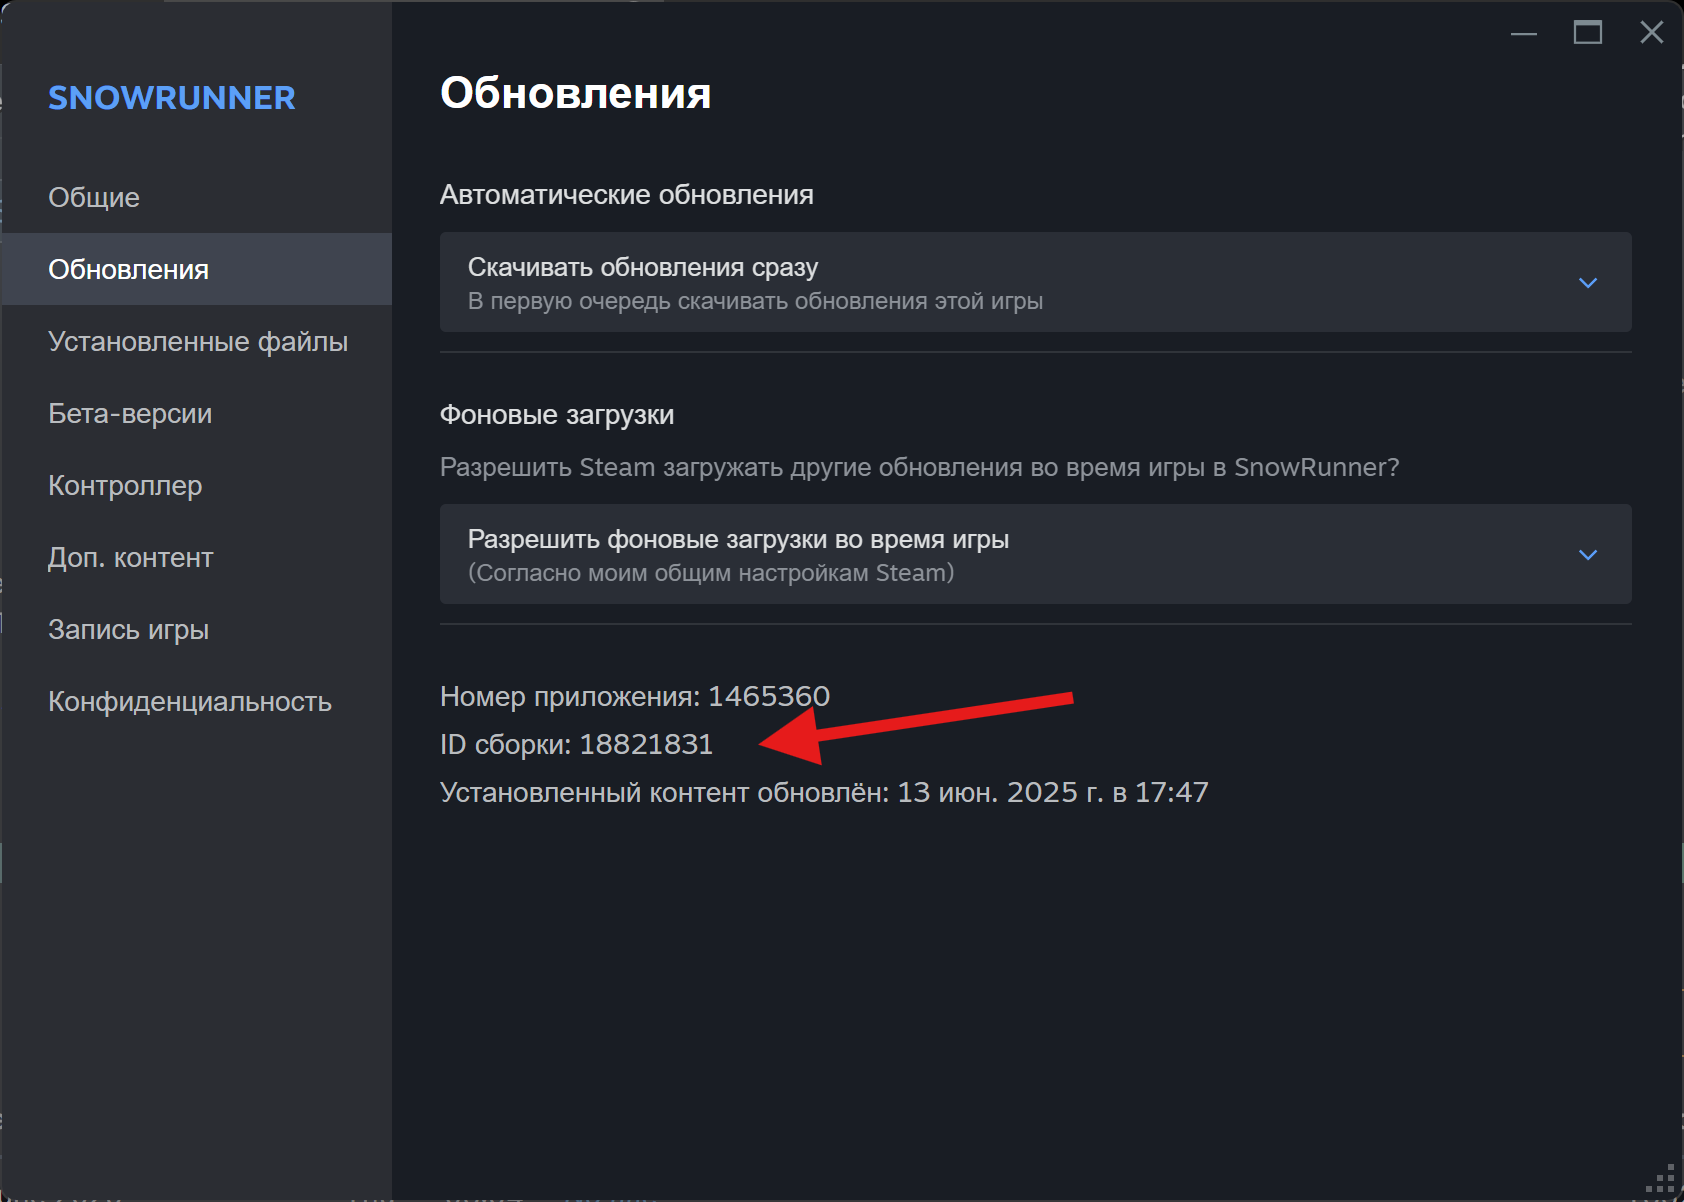Click the Автоматические обновления heading
This screenshot has width=1684, height=1202.
(627, 194)
